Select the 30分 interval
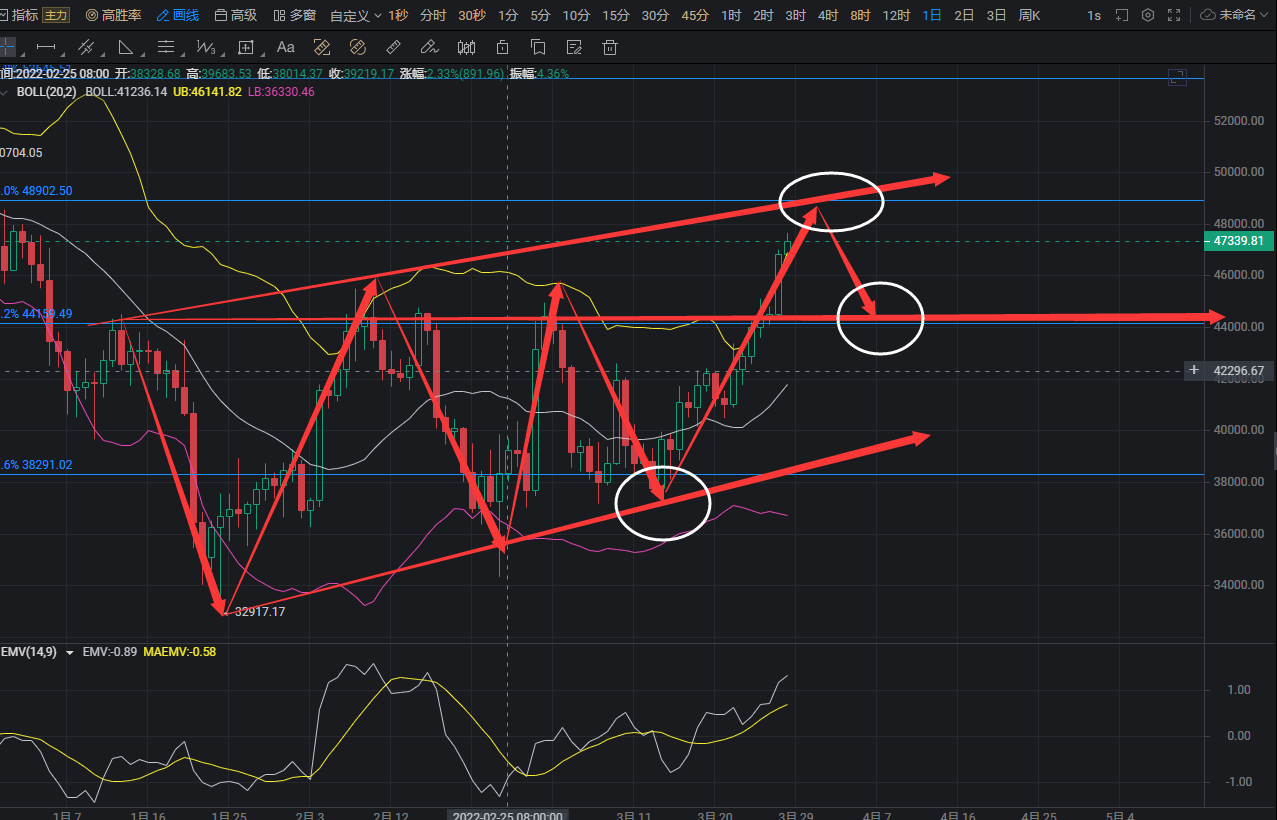 (x=655, y=15)
